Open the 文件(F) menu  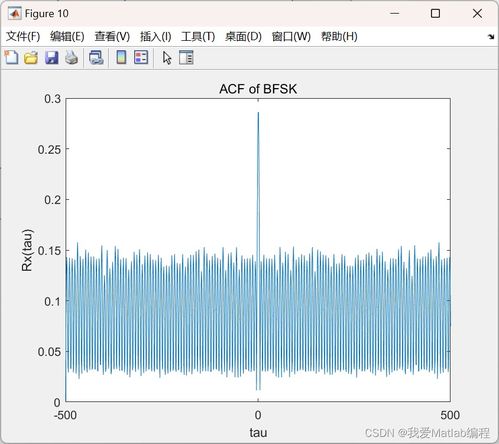tap(23, 36)
